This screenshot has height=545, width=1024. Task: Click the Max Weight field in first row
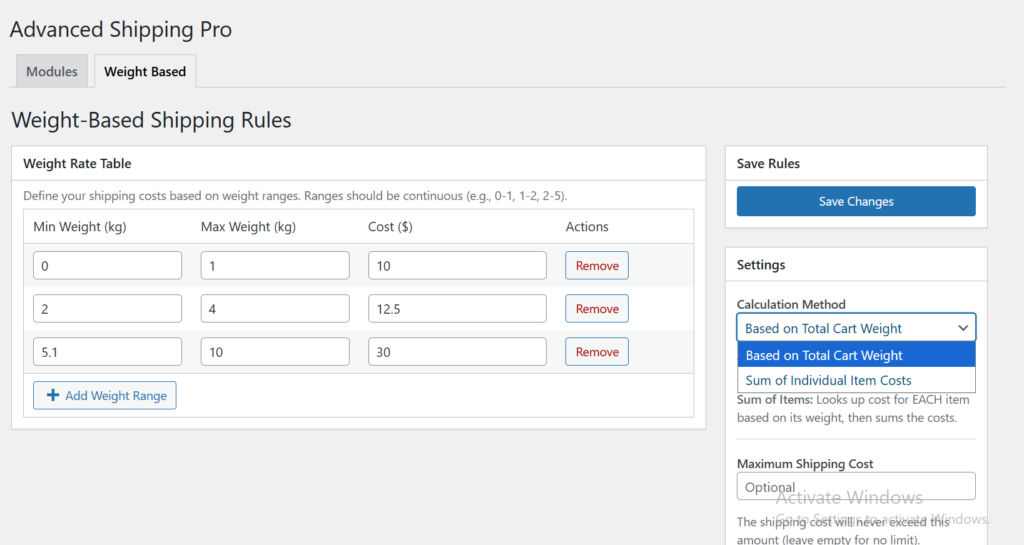coord(275,266)
